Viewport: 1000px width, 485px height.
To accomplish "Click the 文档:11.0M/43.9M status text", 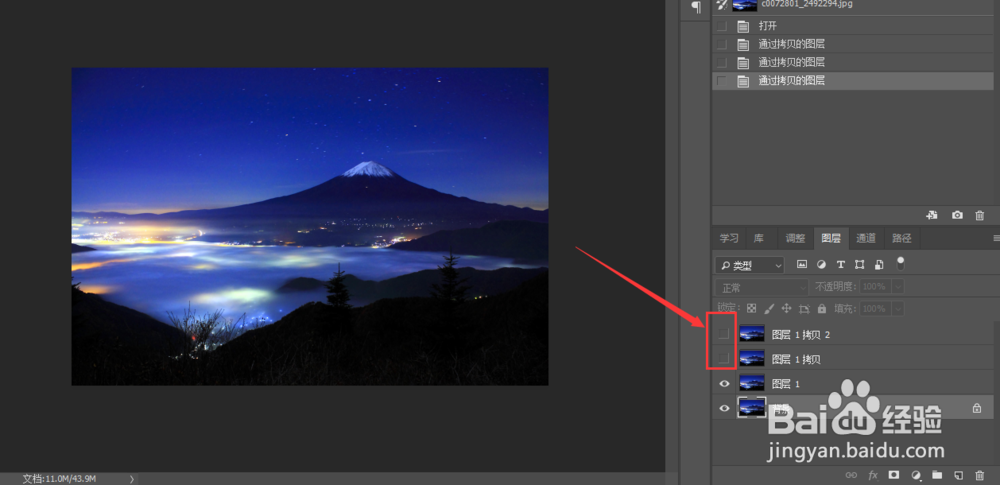I will point(60,479).
